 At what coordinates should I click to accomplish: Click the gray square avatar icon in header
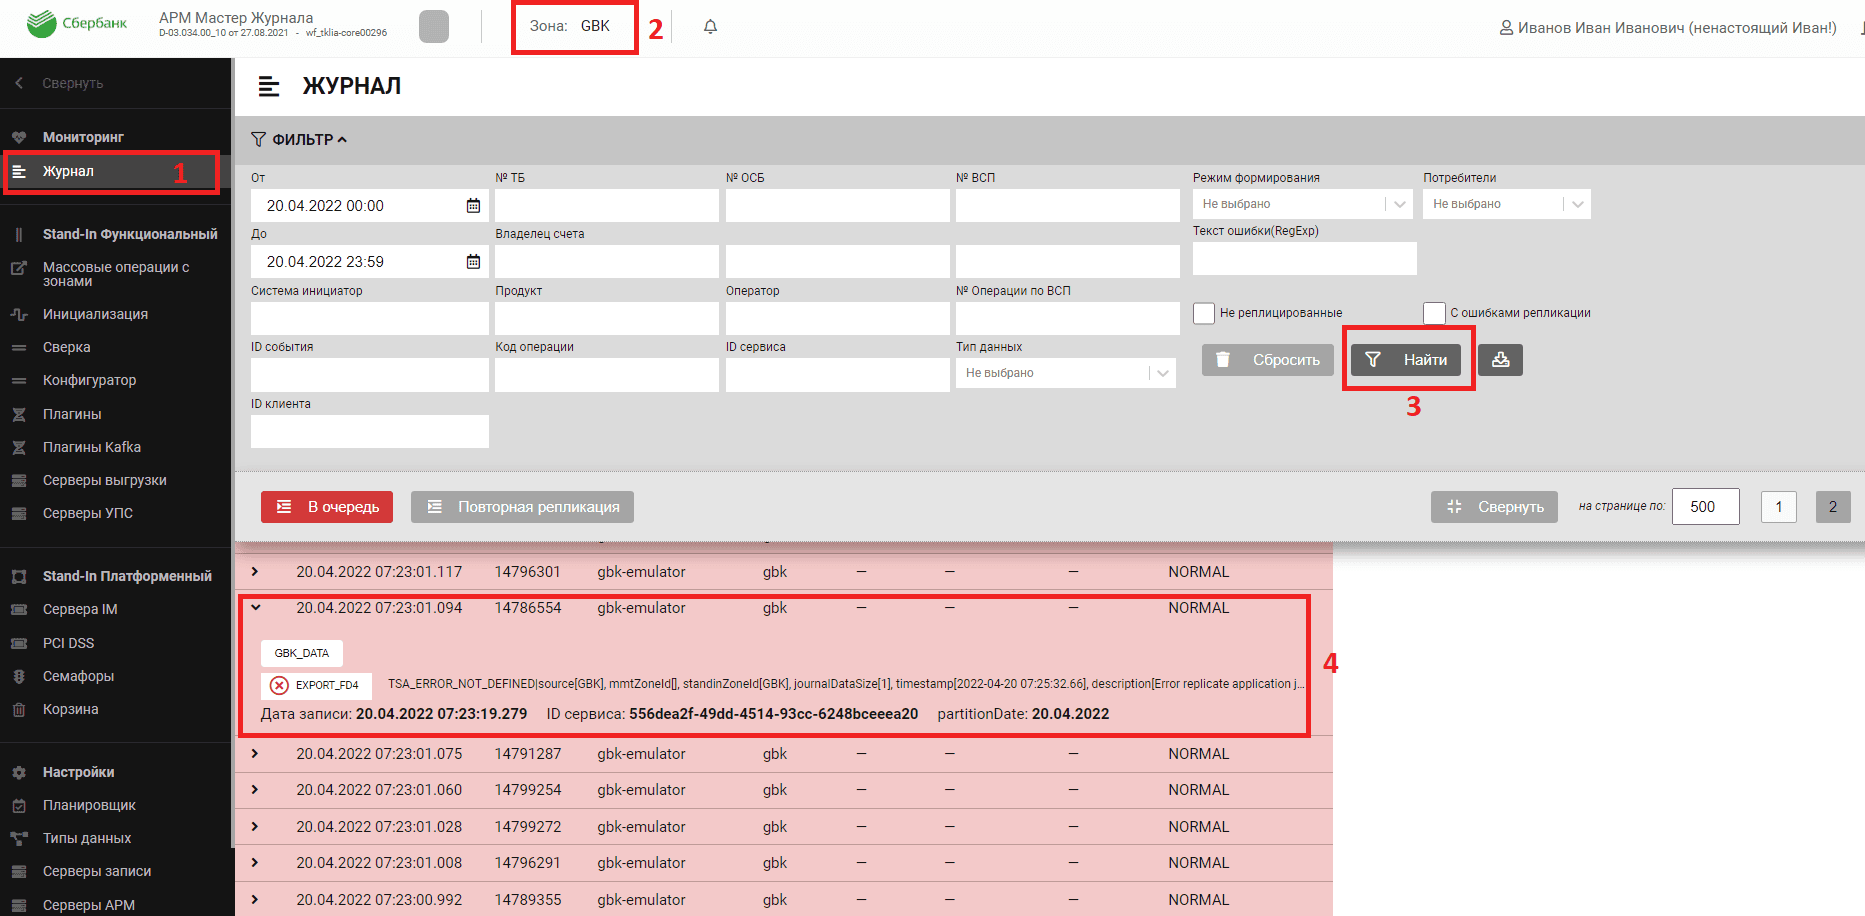click(x=434, y=27)
